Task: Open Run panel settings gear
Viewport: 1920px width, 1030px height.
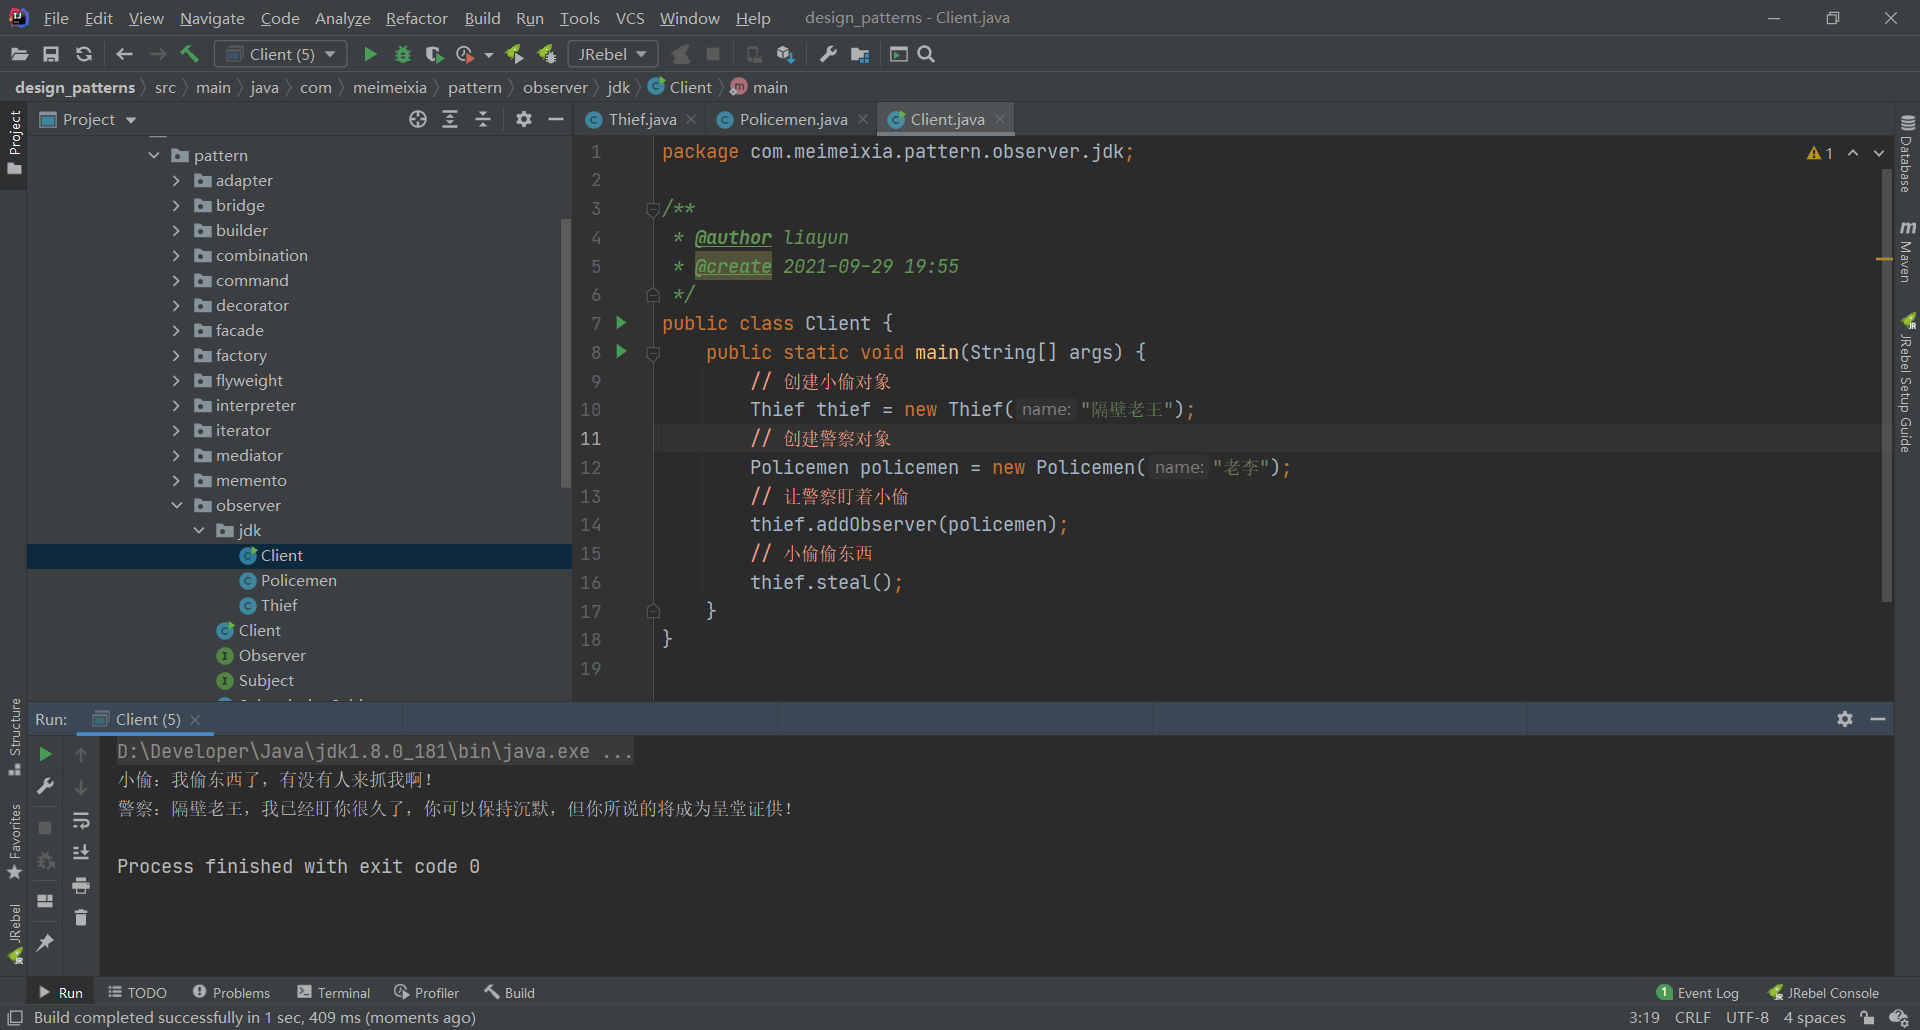Action: [x=1845, y=719]
